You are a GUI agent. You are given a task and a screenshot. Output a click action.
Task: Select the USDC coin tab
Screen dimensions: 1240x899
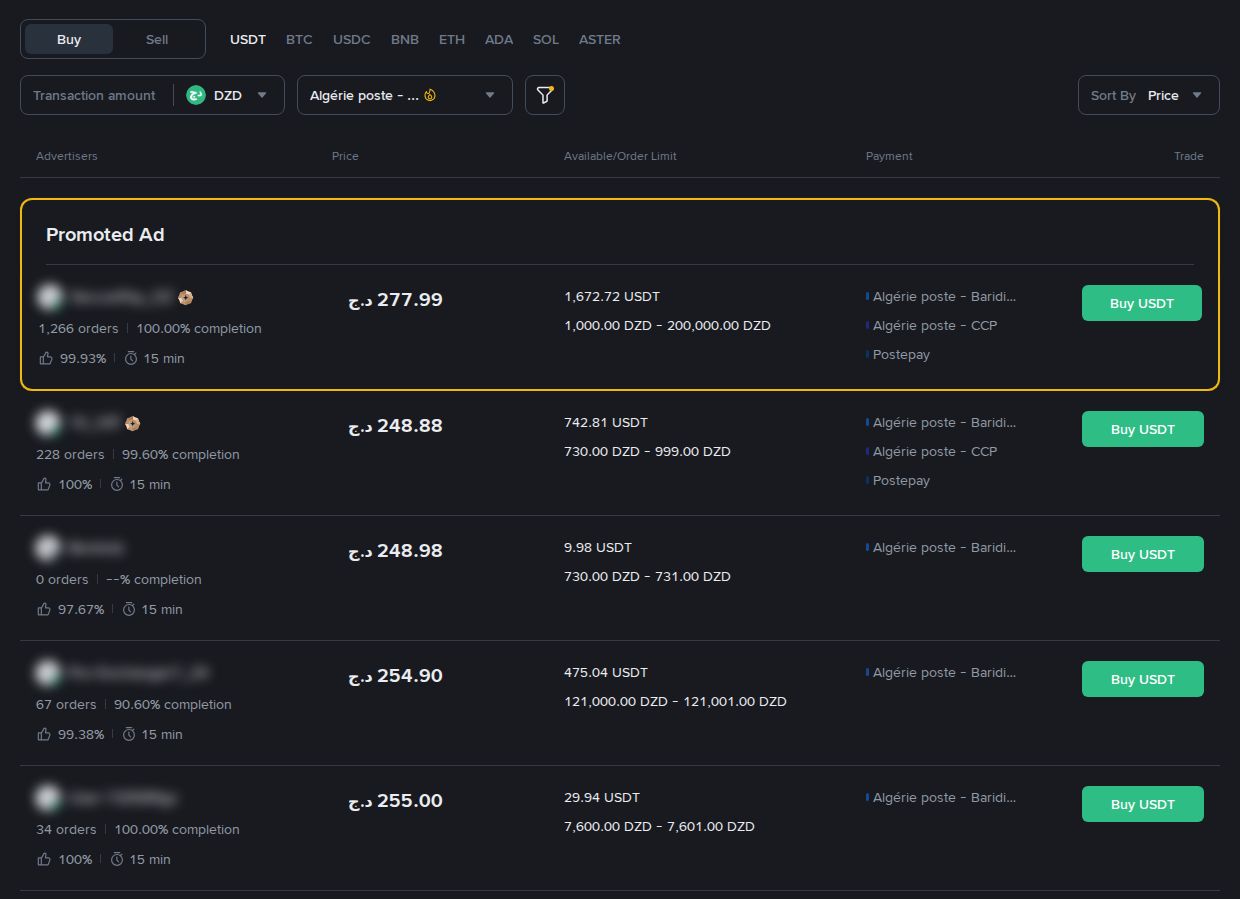pos(352,40)
